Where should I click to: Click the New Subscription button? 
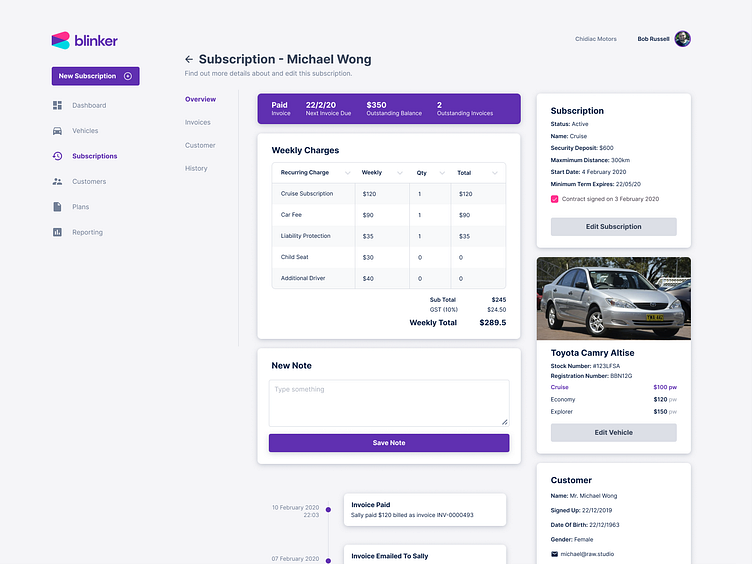tap(95, 76)
